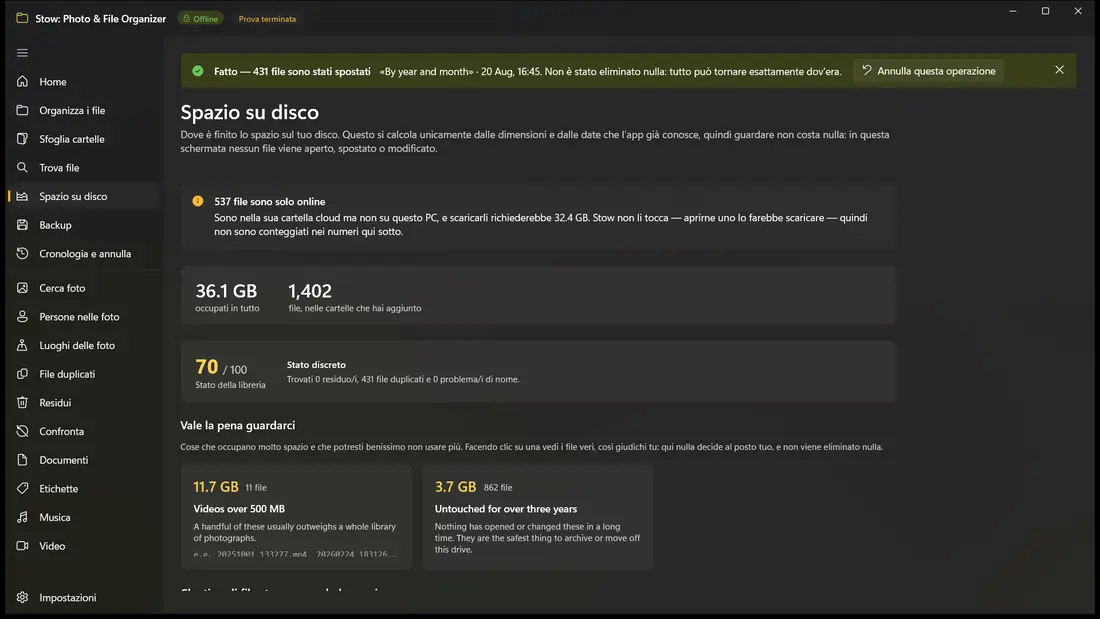Click the Luoghi delle foto pin icon

[22, 345]
